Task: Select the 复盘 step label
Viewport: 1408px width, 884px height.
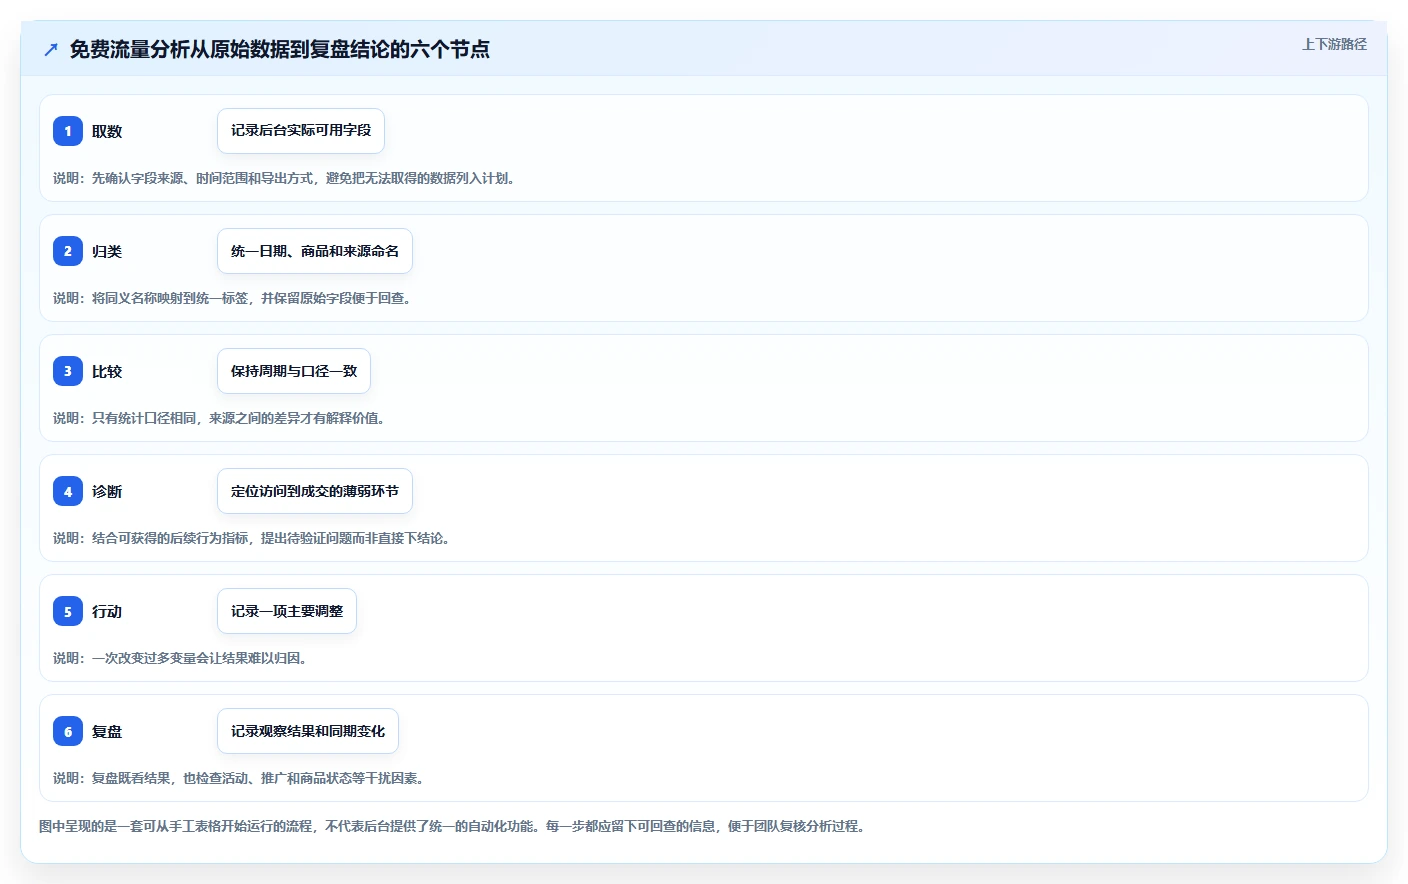Action: click(107, 731)
